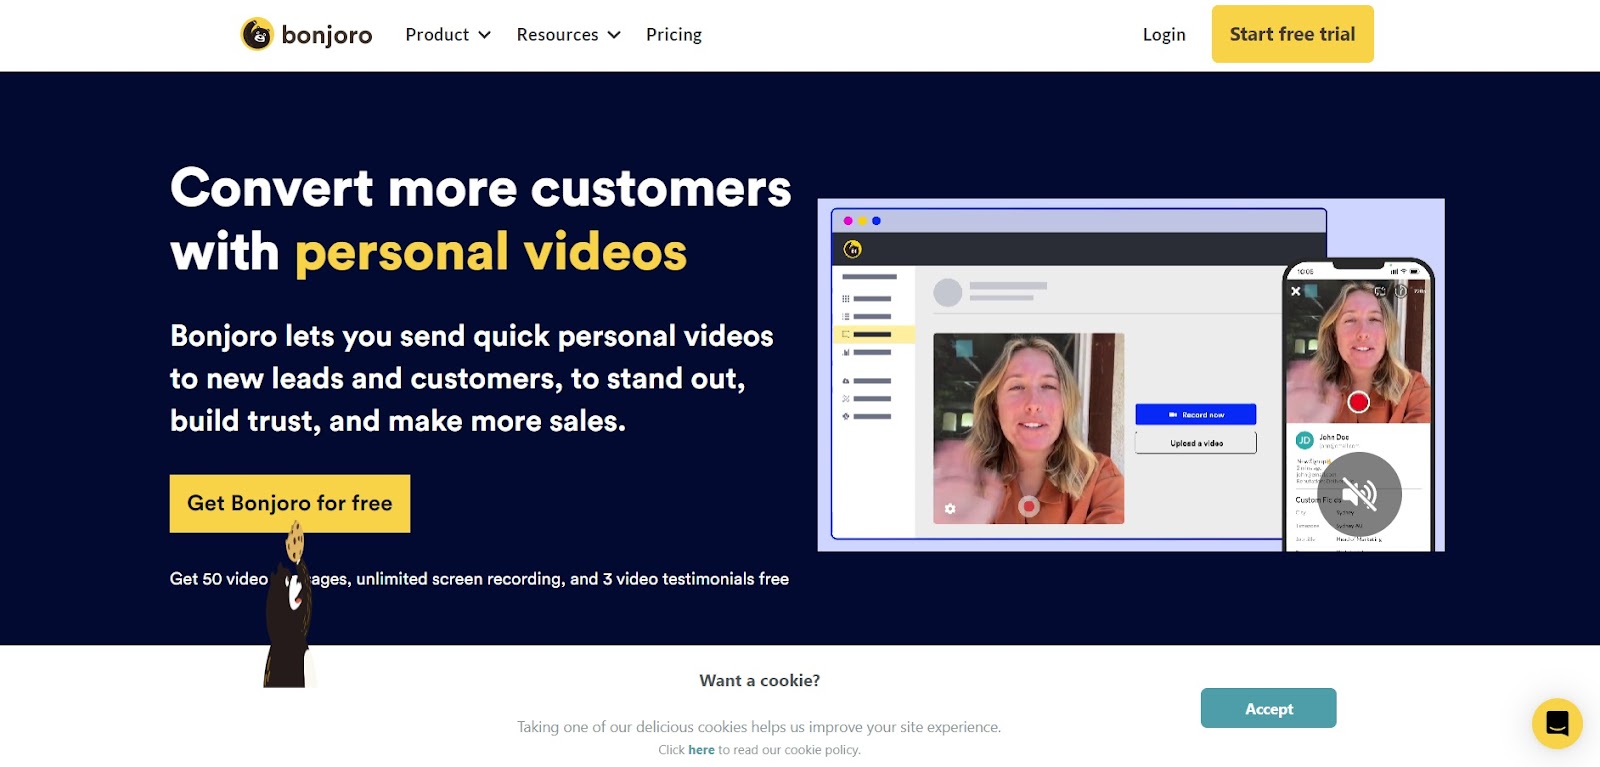Image resolution: width=1600 pixels, height=767 pixels.
Task: Click the woman's video thumbnail in desktop mockup
Action: (1028, 429)
